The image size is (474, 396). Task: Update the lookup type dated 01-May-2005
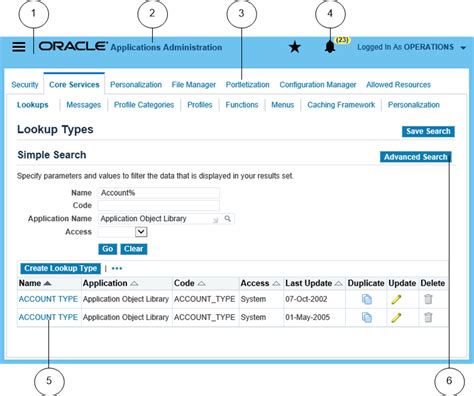(x=396, y=317)
